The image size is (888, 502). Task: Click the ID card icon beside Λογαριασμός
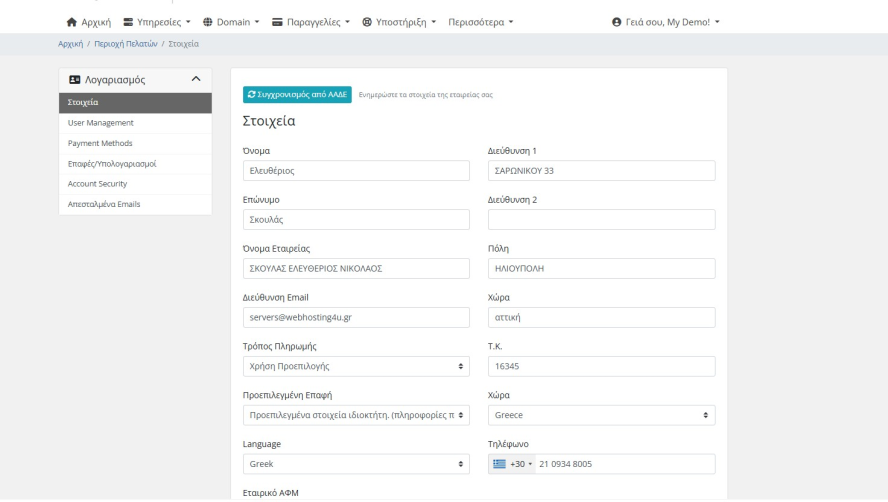pyautogui.click(x=75, y=80)
